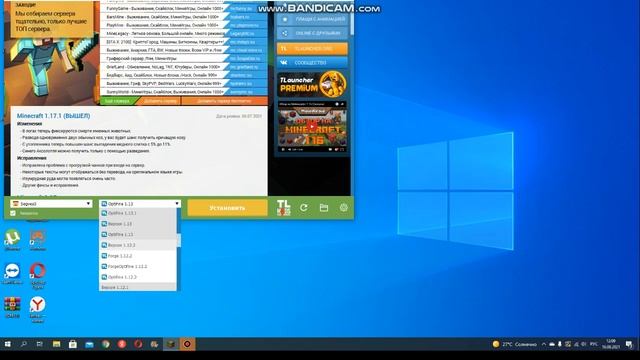
Task: Open Microsoft Store from the taskbar
Action: [x=73, y=344]
